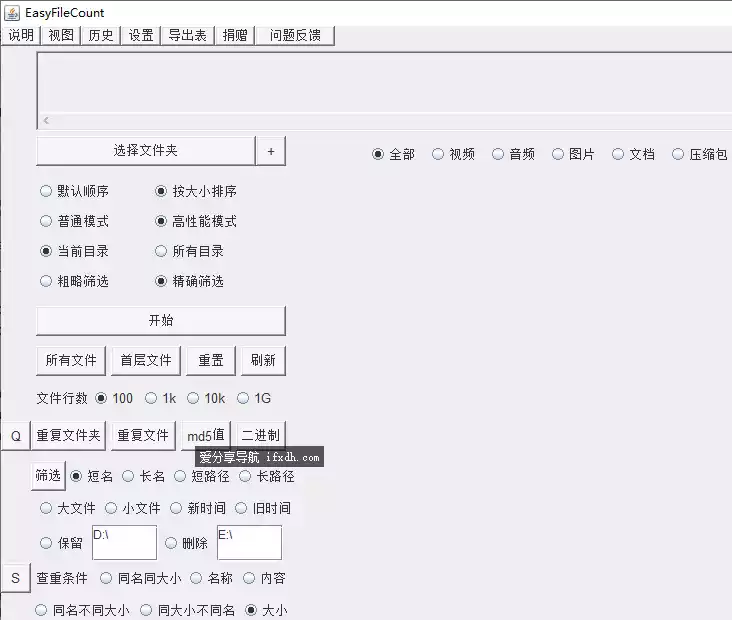732x620 pixels.
Task: Choose 高性能模式 radio option
Action: pos(196,221)
